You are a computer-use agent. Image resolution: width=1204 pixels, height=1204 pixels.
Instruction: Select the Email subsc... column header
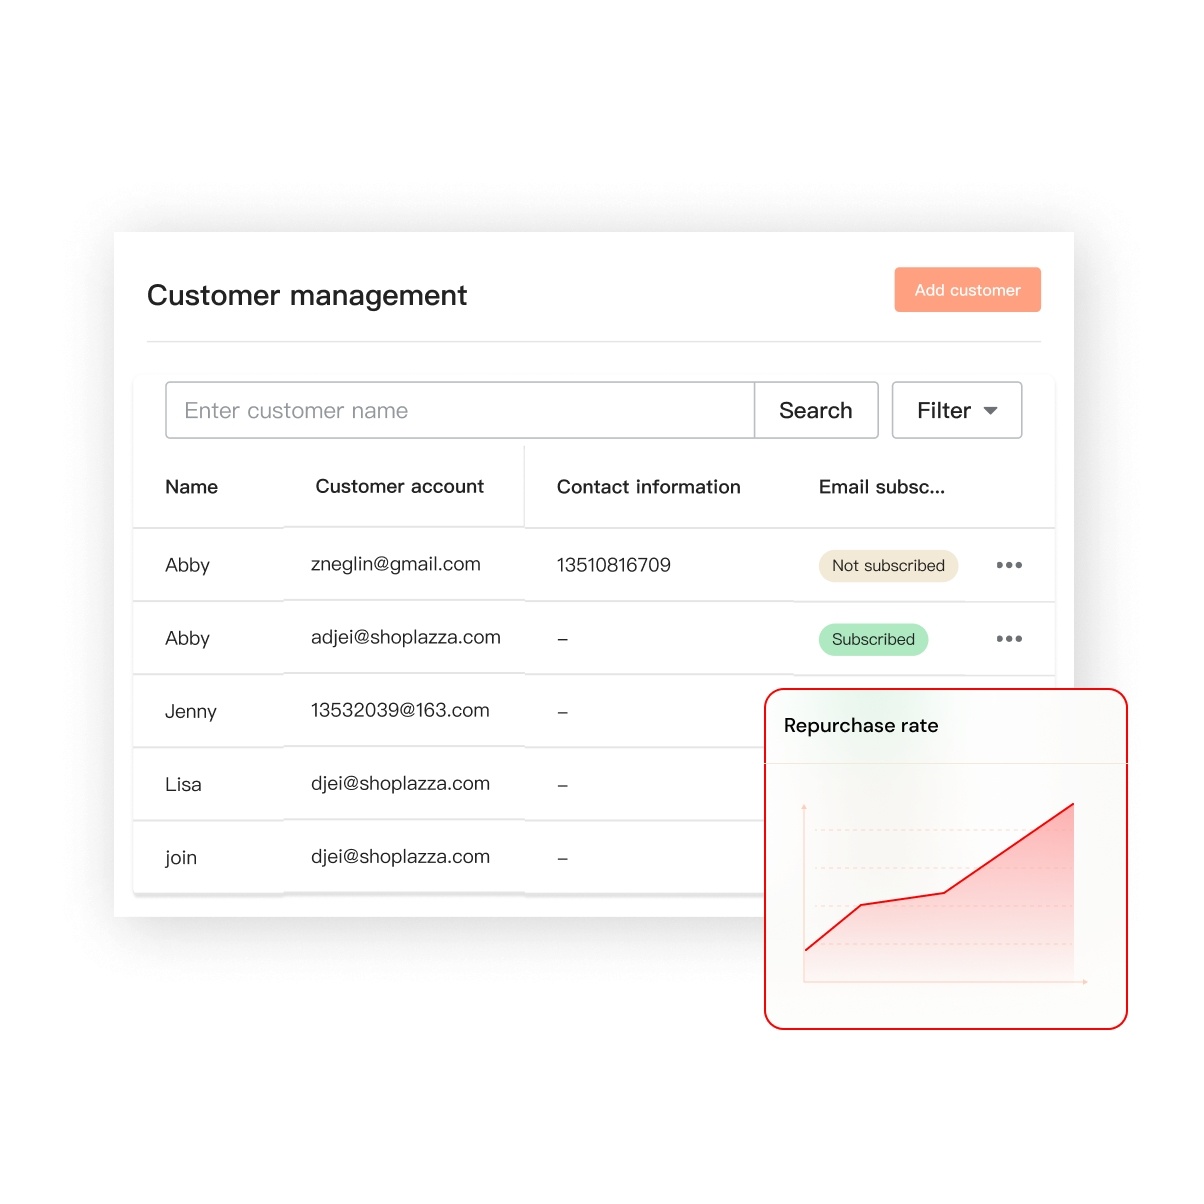tap(882, 487)
